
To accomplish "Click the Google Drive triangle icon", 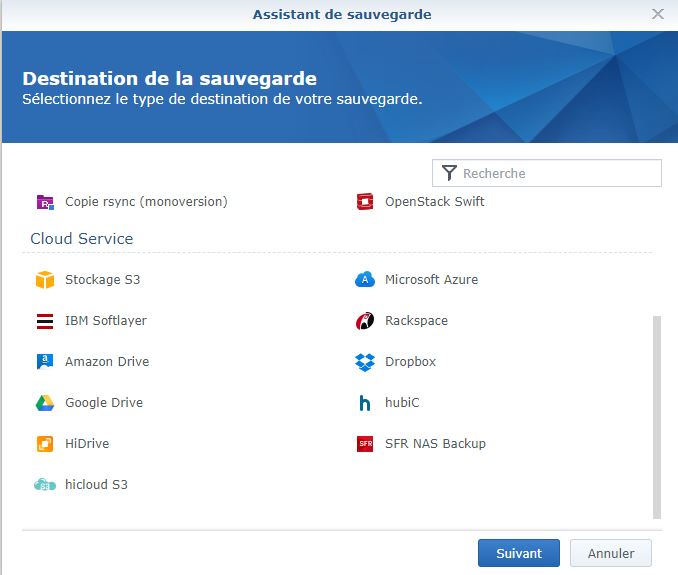I will click(x=45, y=403).
